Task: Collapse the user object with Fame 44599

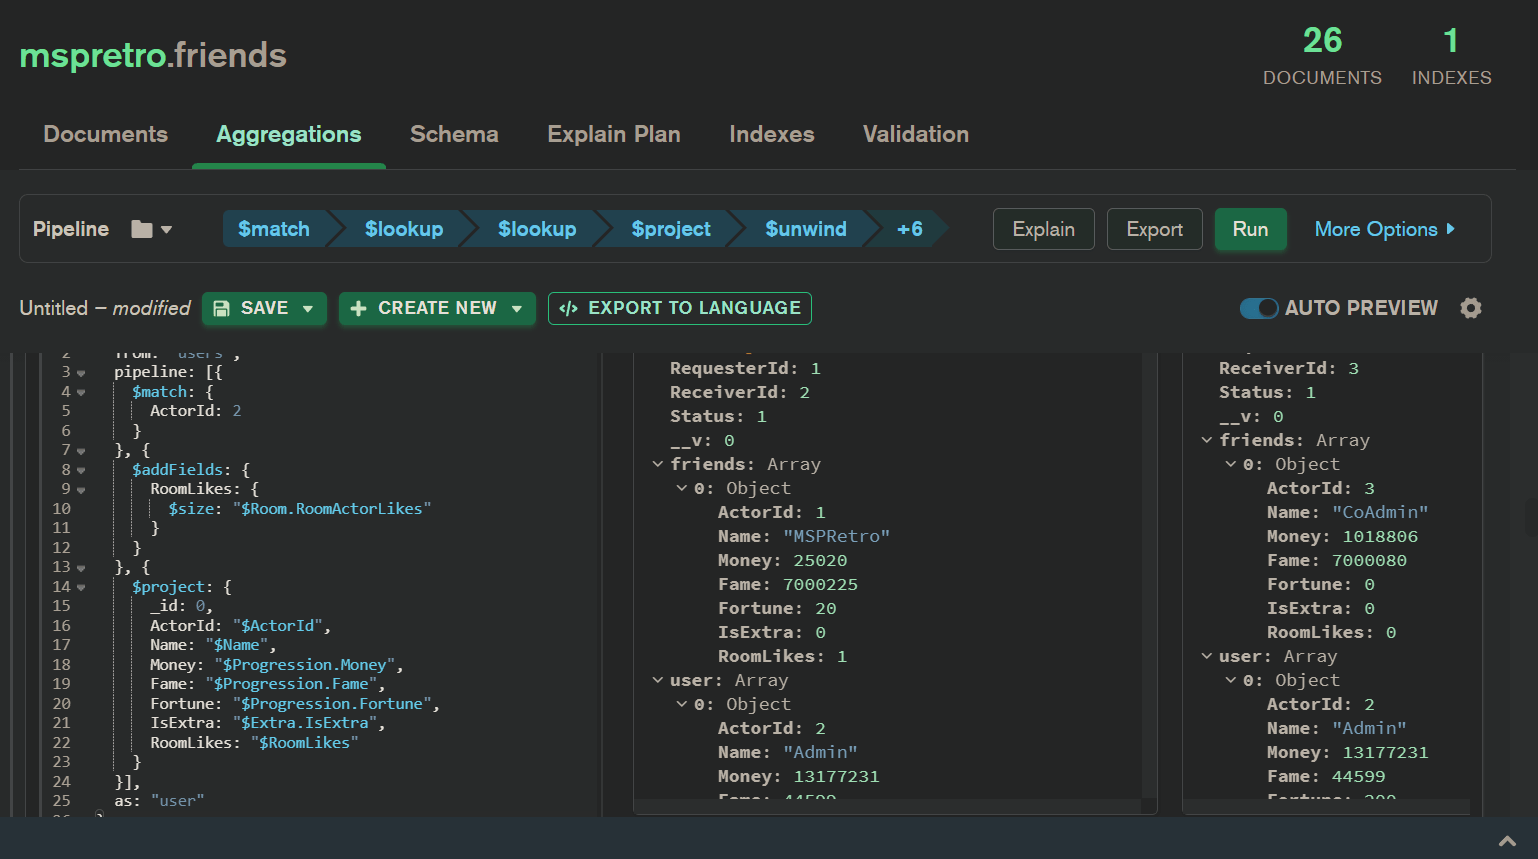Action: click(x=1231, y=680)
